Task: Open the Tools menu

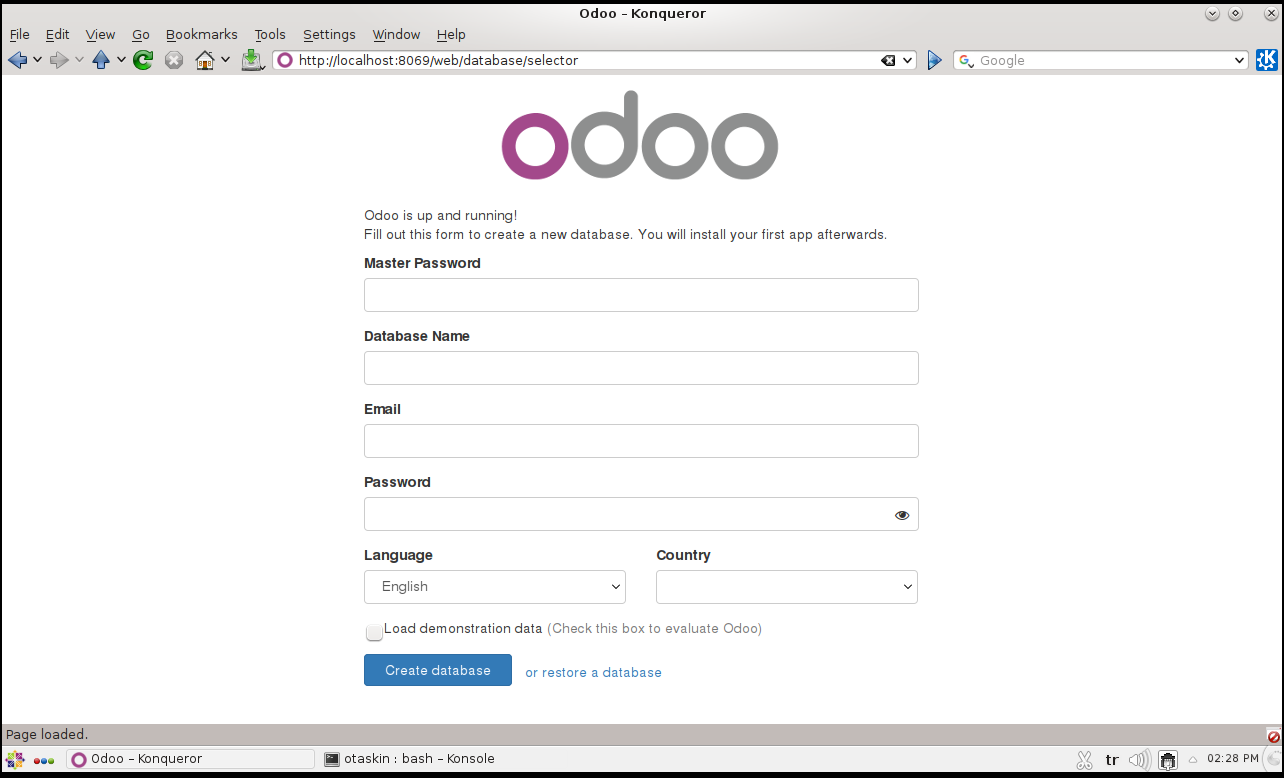Action: pyautogui.click(x=270, y=34)
